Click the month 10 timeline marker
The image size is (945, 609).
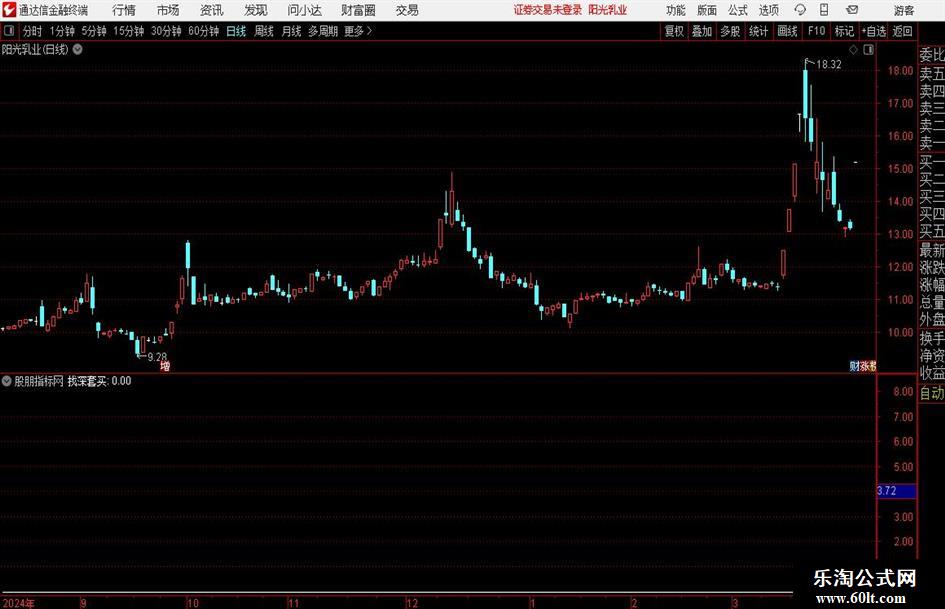click(192, 603)
